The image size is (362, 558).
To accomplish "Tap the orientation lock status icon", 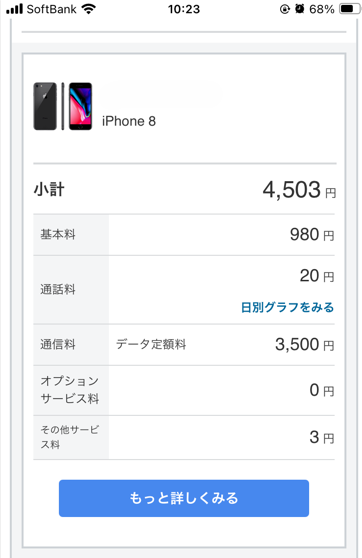I will 285,9.
